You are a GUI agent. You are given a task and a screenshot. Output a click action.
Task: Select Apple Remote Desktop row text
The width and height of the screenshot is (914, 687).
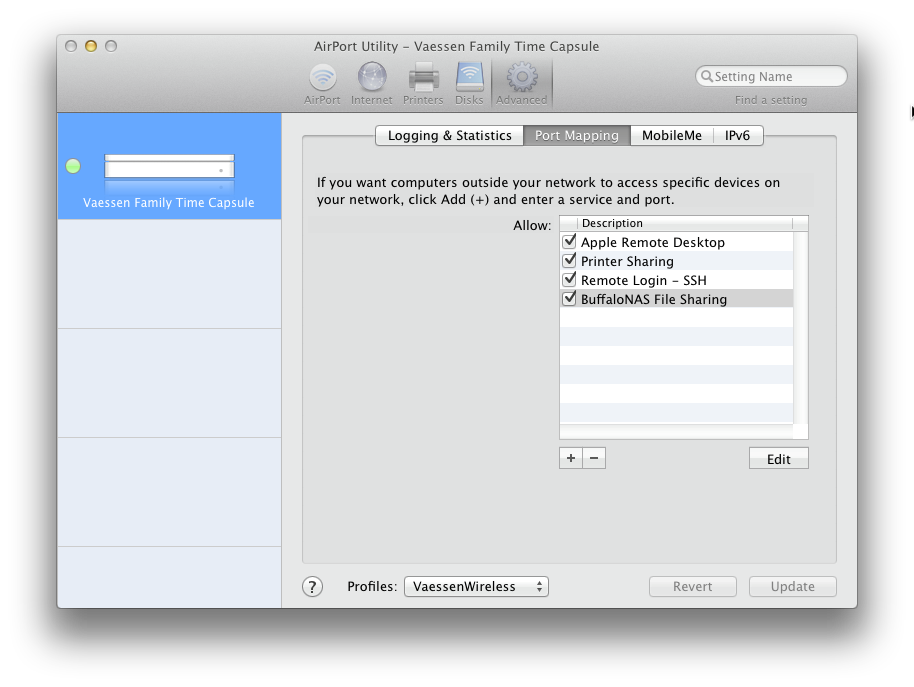click(x=652, y=242)
